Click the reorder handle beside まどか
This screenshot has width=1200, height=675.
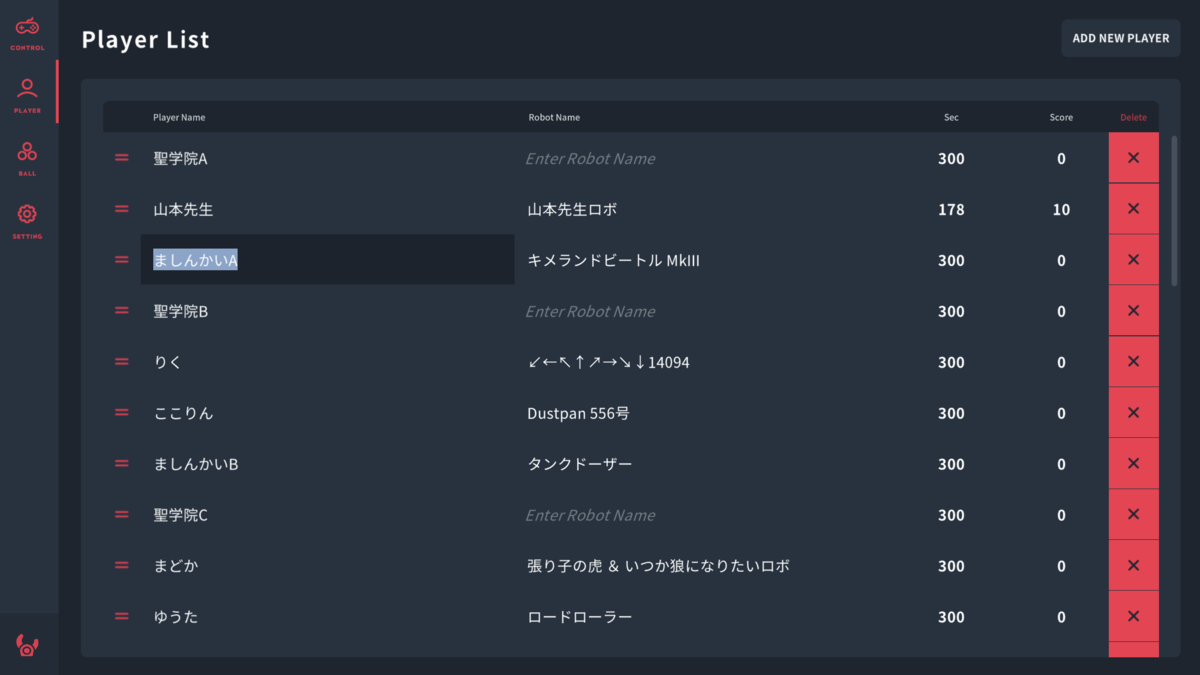(122, 566)
